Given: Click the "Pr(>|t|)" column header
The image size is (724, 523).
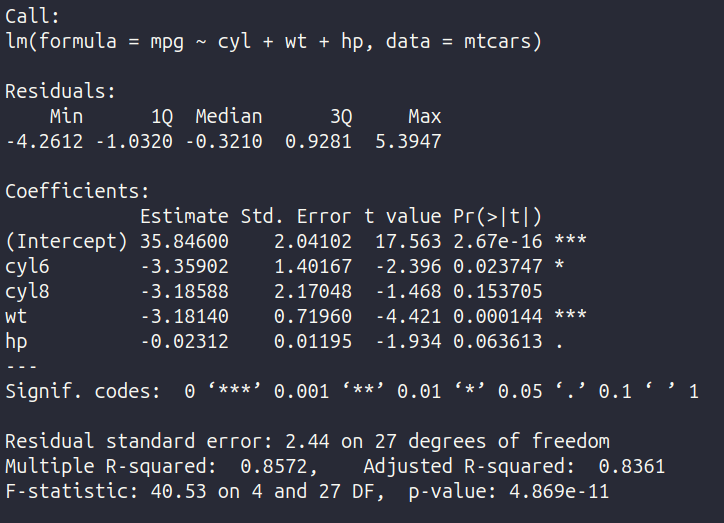Looking at the screenshot, I should (x=497, y=216).
